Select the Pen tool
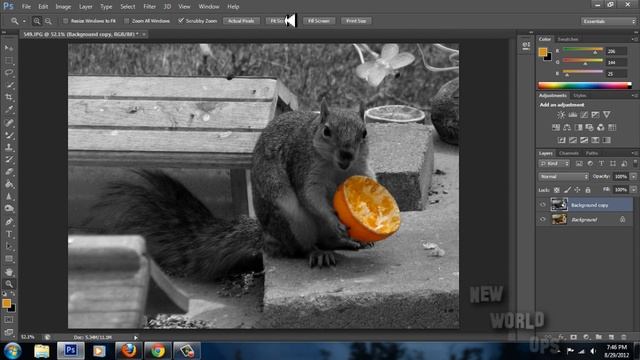640x360 pixels. pyautogui.click(x=9, y=222)
